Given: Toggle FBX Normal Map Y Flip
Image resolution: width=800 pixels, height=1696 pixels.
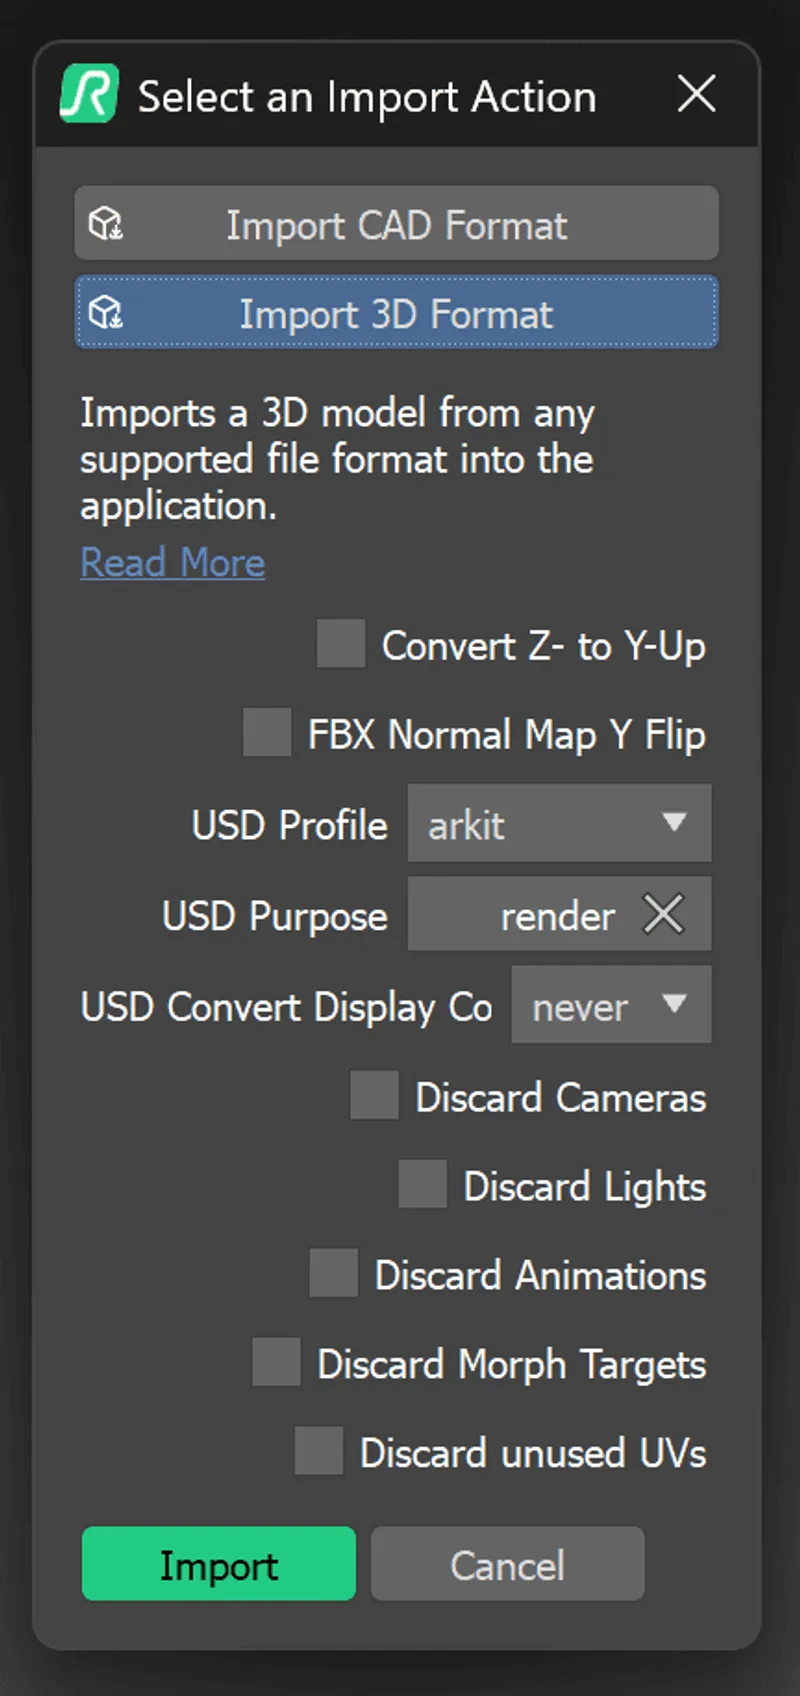Looking at the screenshot, I should tap(266, 732).
